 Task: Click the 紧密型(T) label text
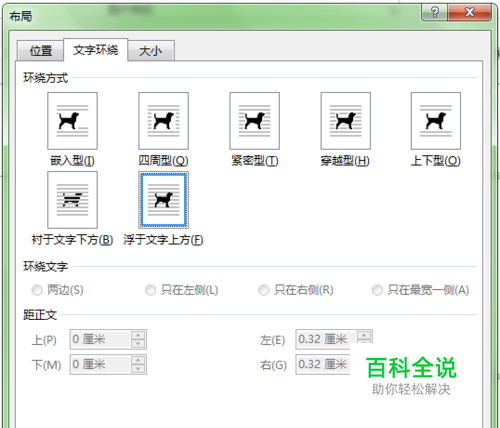click(255, 161)
